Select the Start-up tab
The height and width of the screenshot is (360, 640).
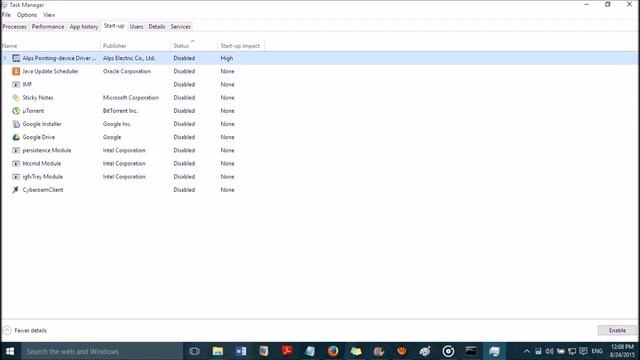point(114,26)
